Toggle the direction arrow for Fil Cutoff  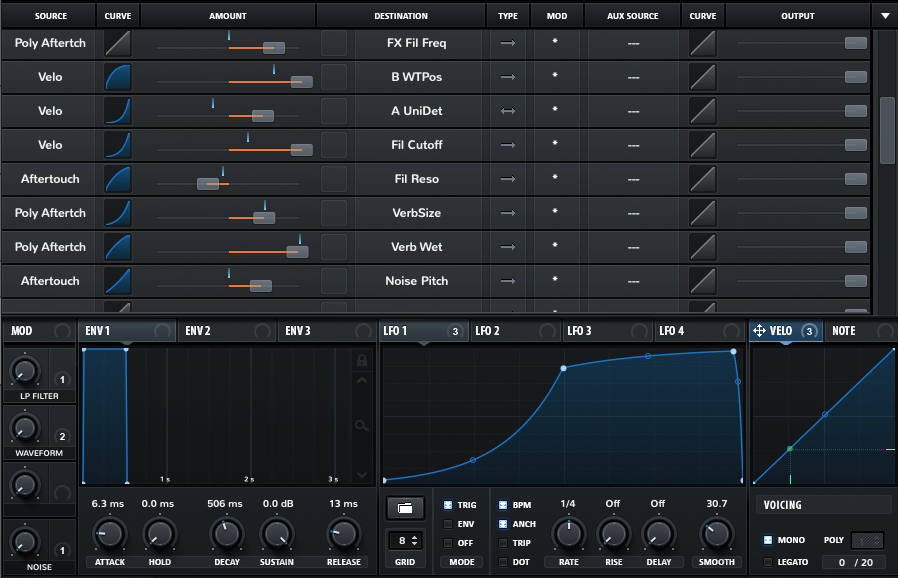tap(508, 145)
